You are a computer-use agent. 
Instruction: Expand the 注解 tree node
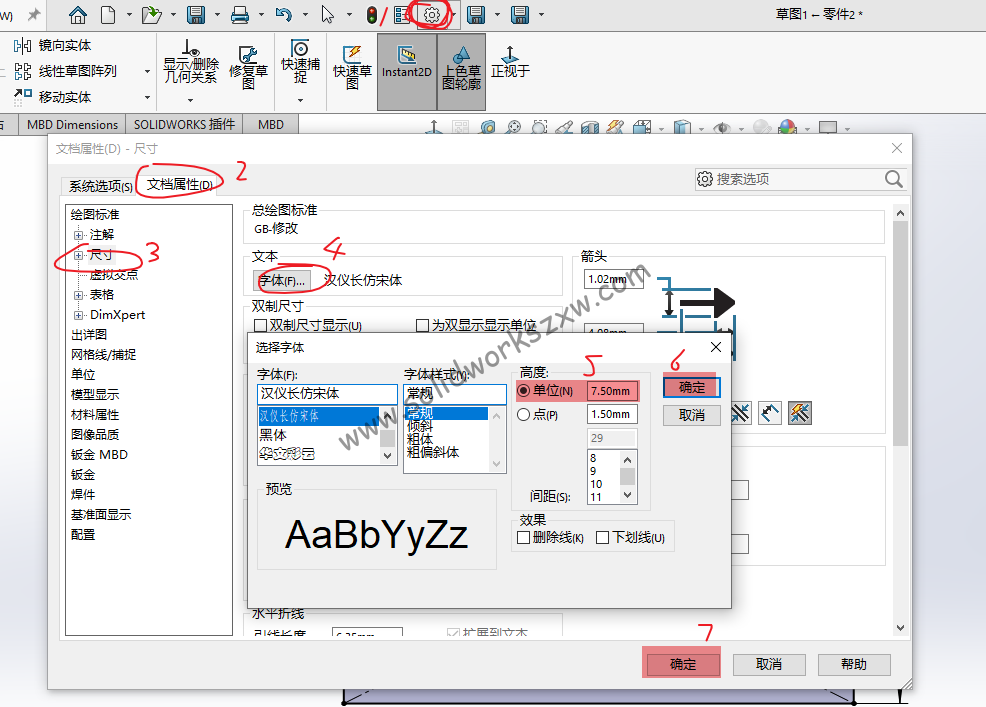[x=80, y=234]
